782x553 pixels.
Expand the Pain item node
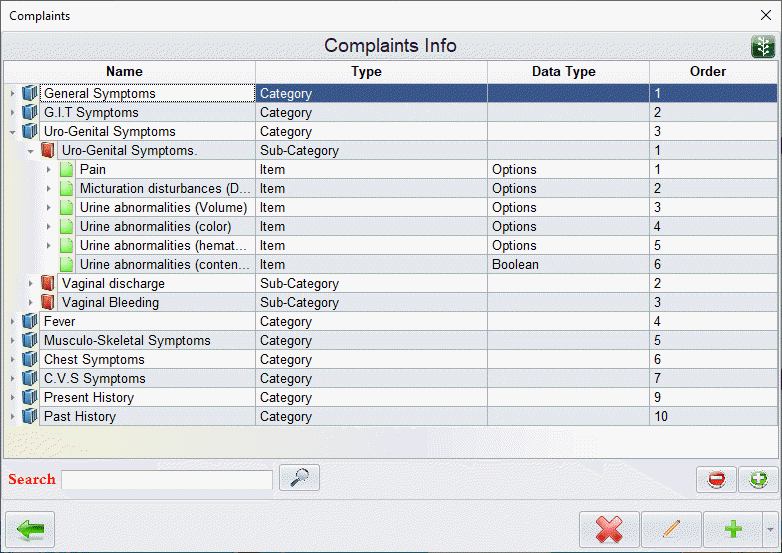[x=48, y=170]
